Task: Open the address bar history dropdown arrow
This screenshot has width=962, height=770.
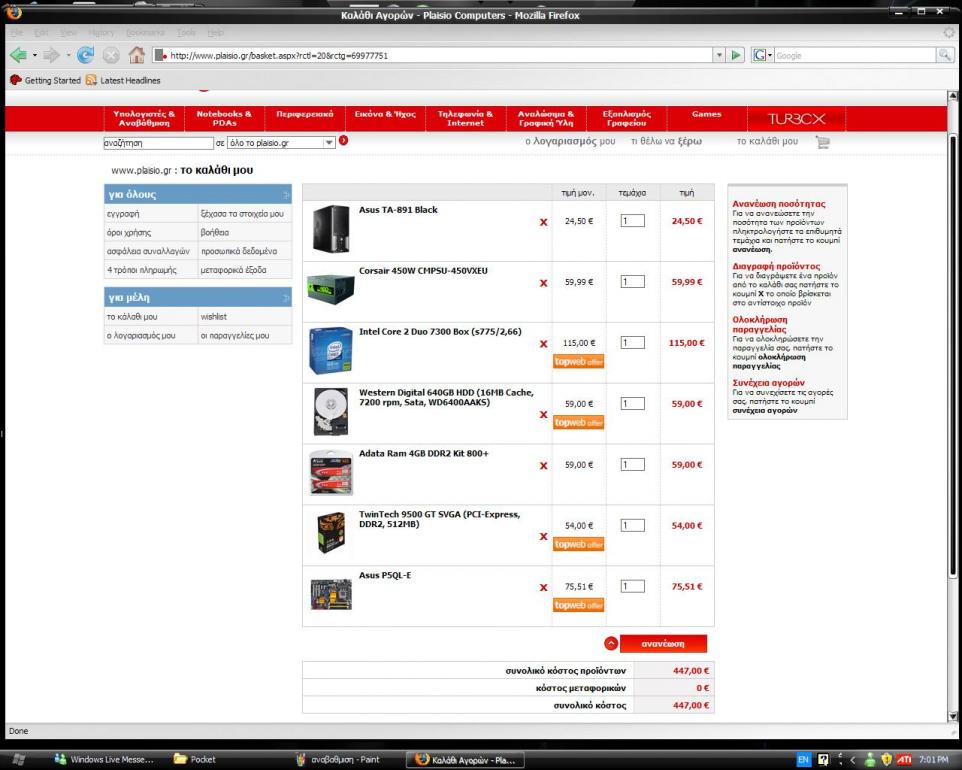Action: (x=719, y=55)
